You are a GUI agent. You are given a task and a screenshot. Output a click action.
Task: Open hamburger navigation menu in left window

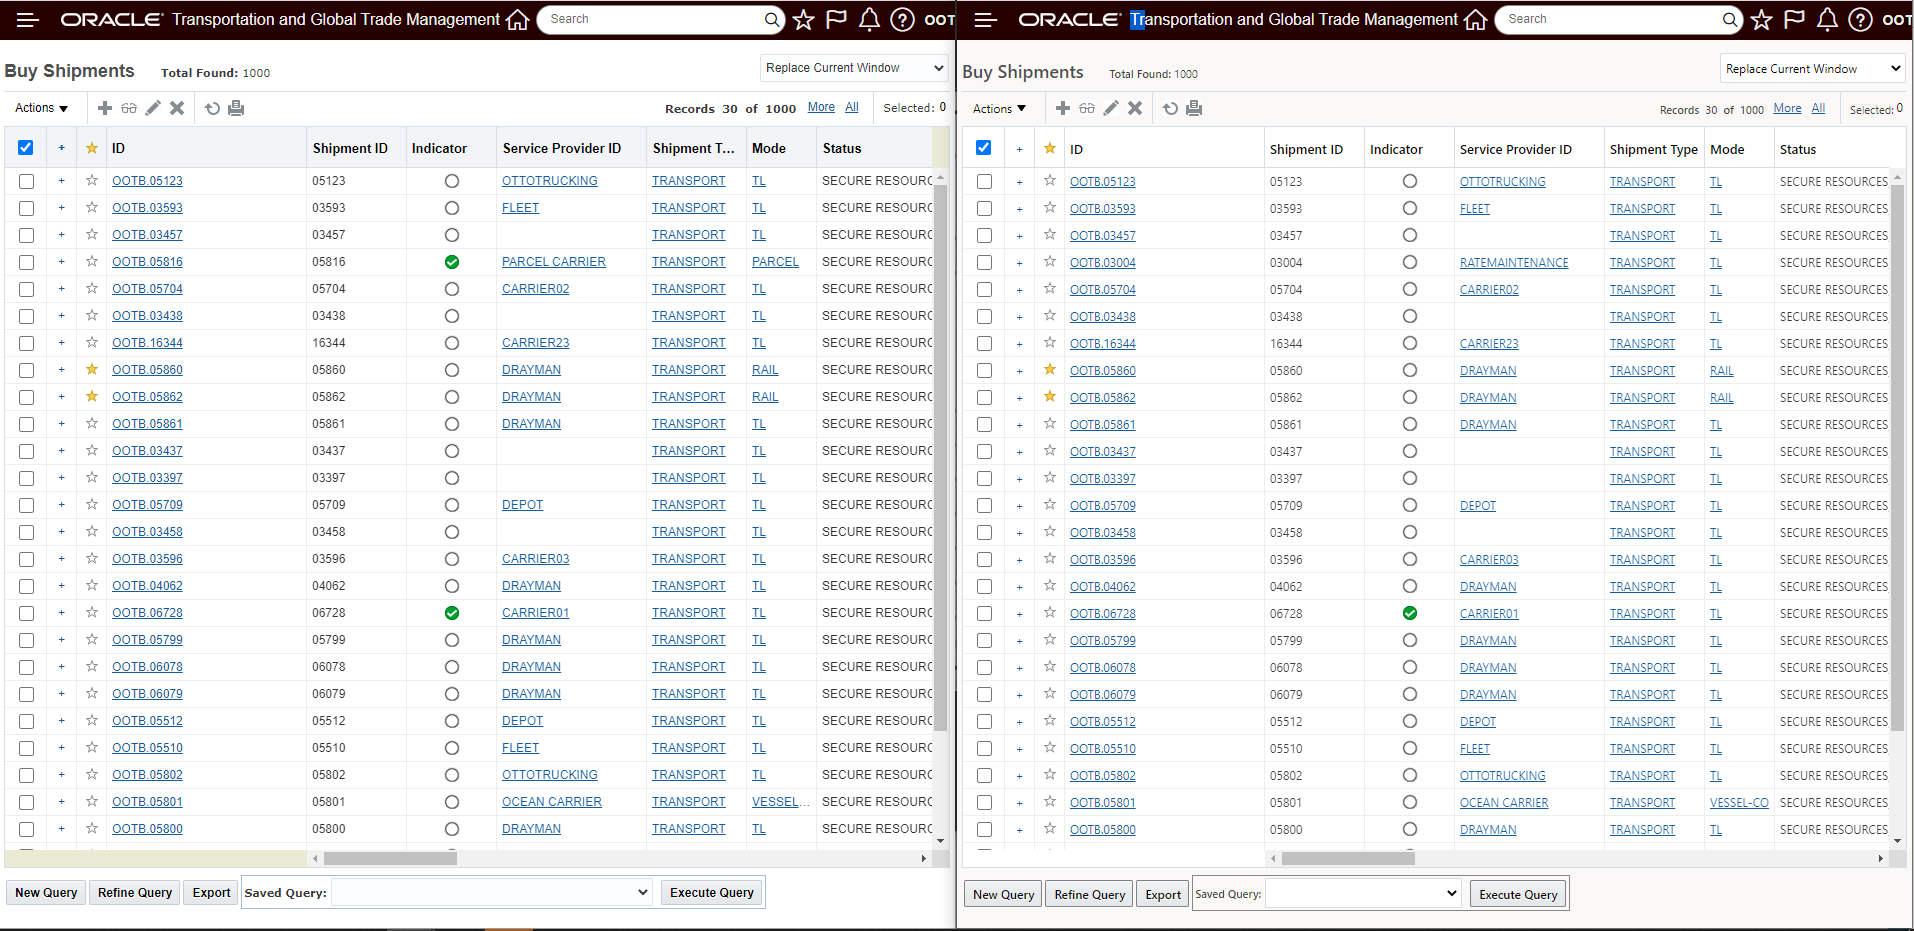coord(27,20)
